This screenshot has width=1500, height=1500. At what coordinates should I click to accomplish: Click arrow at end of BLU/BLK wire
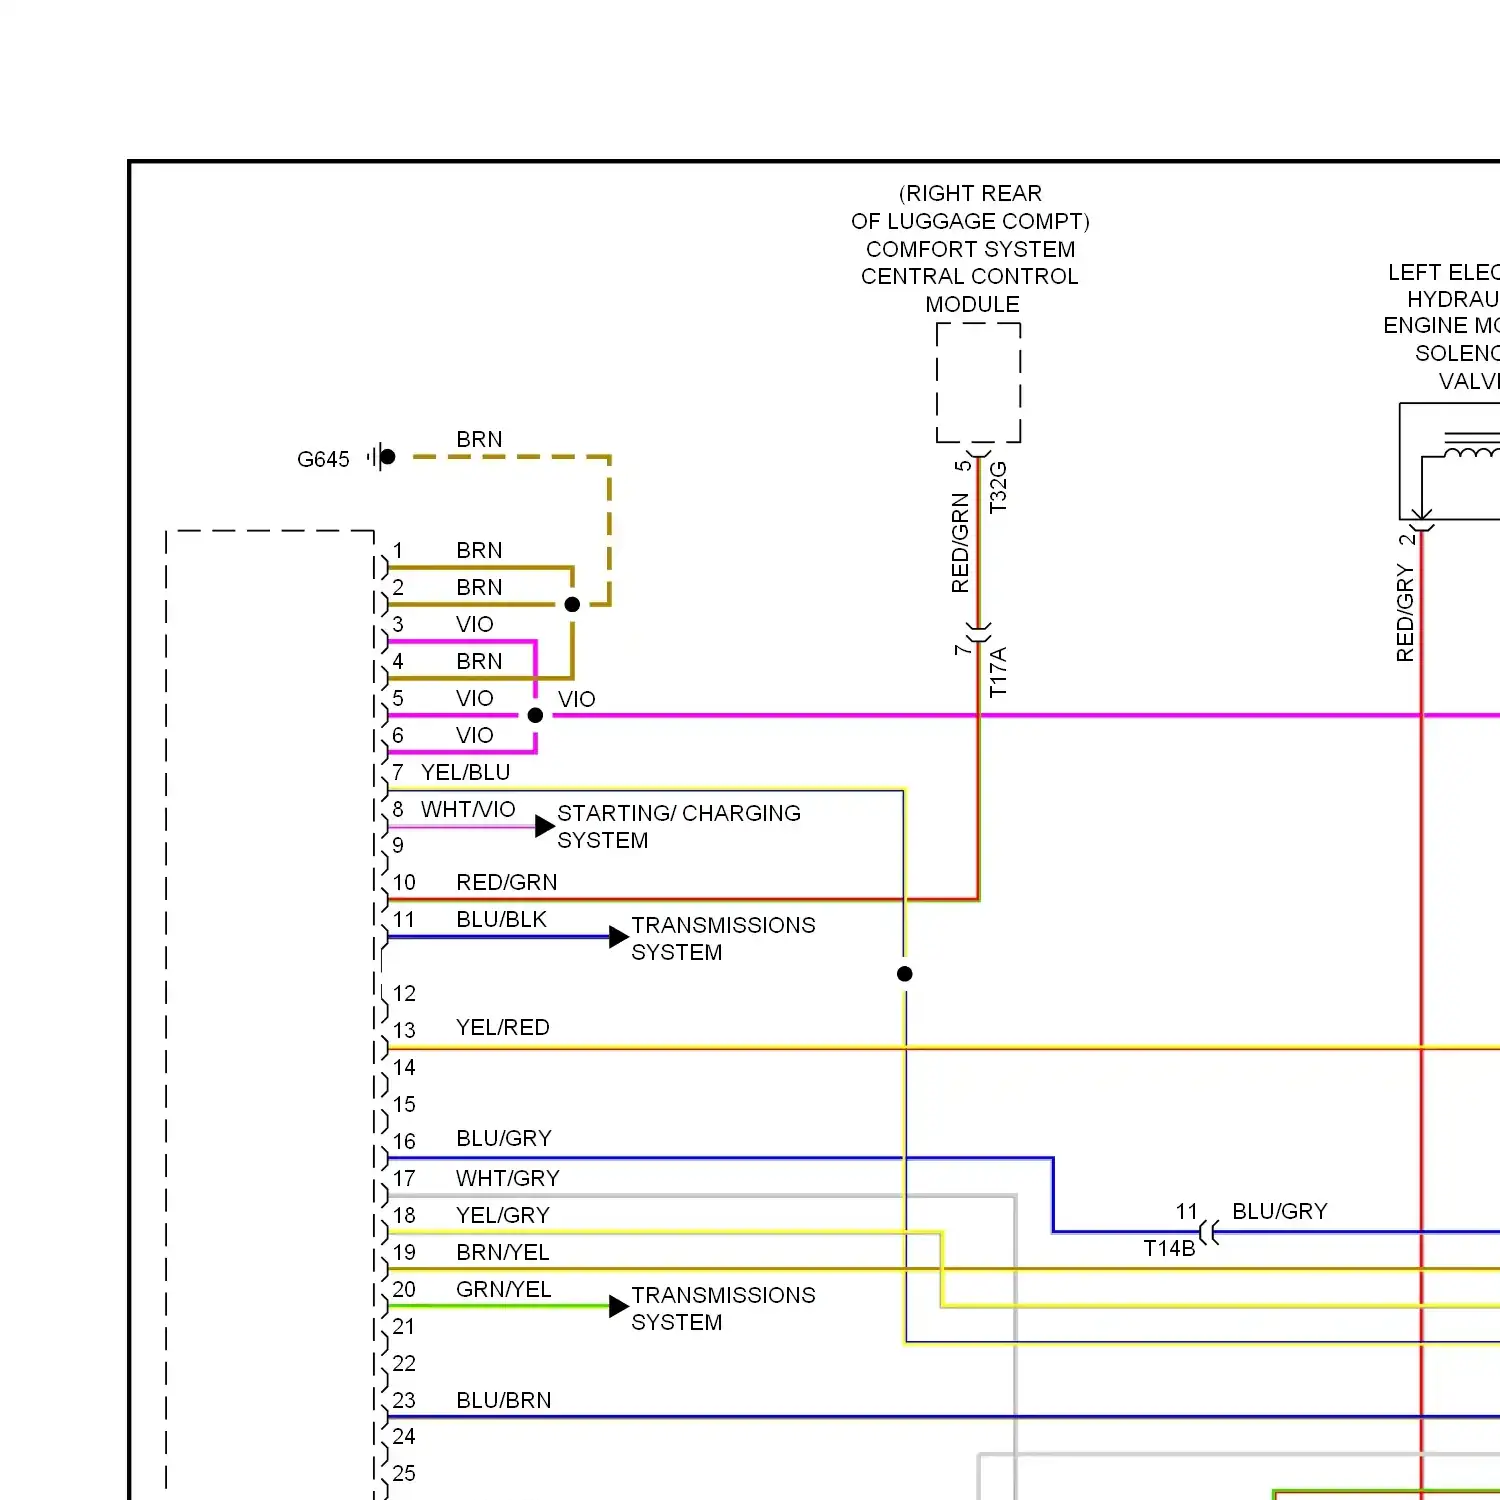tap(619, 937)
